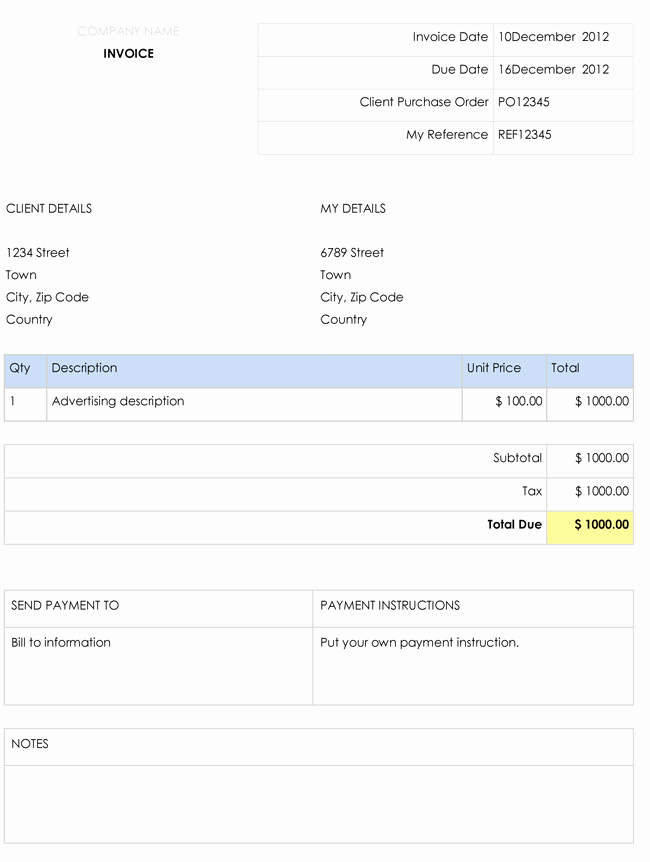Select reference value REF12345

525,135
